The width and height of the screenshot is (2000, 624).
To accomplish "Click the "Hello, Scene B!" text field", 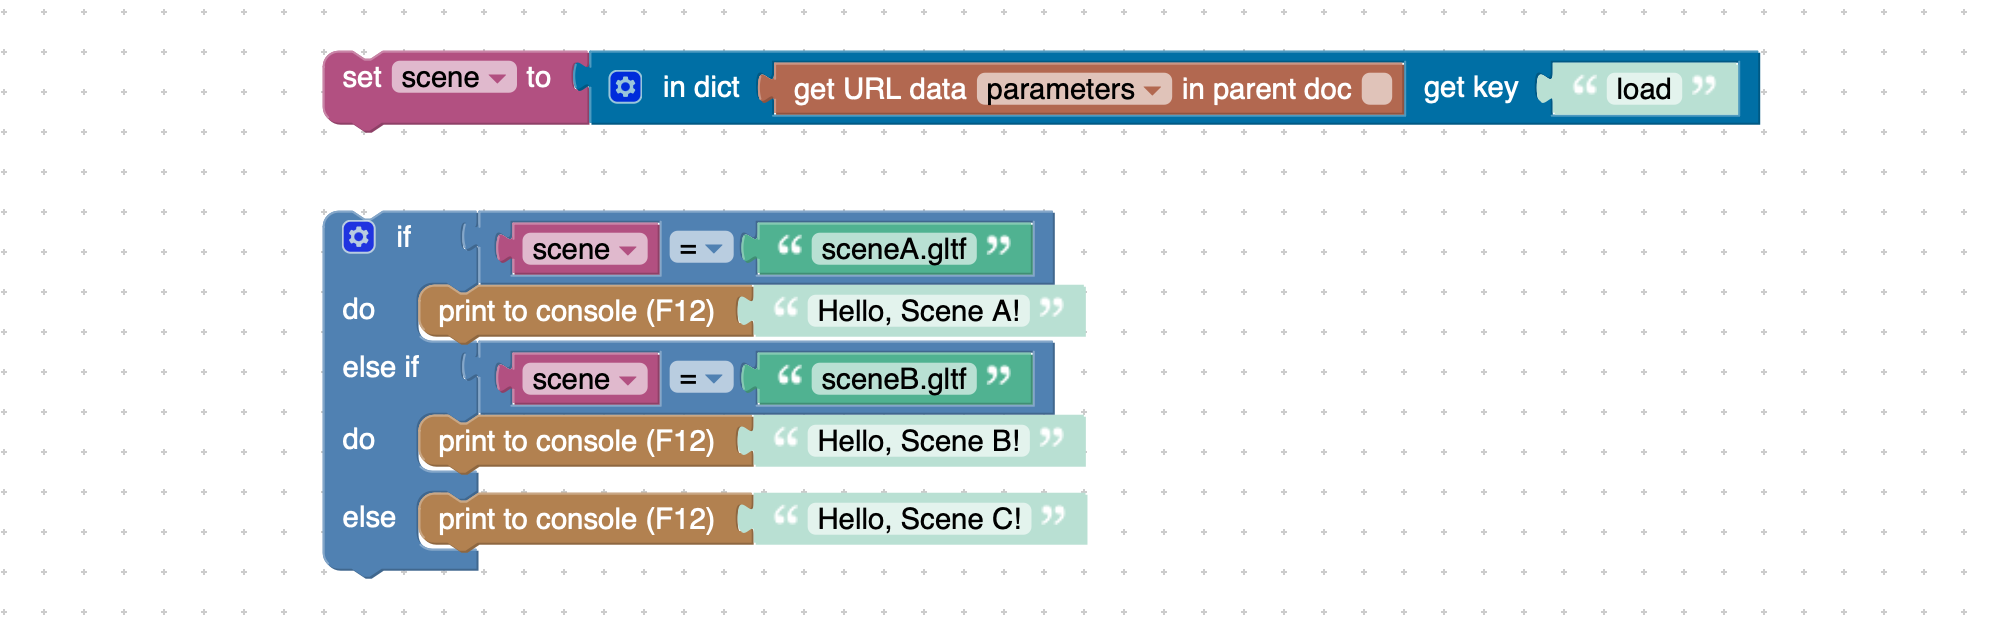I will 918,441.
